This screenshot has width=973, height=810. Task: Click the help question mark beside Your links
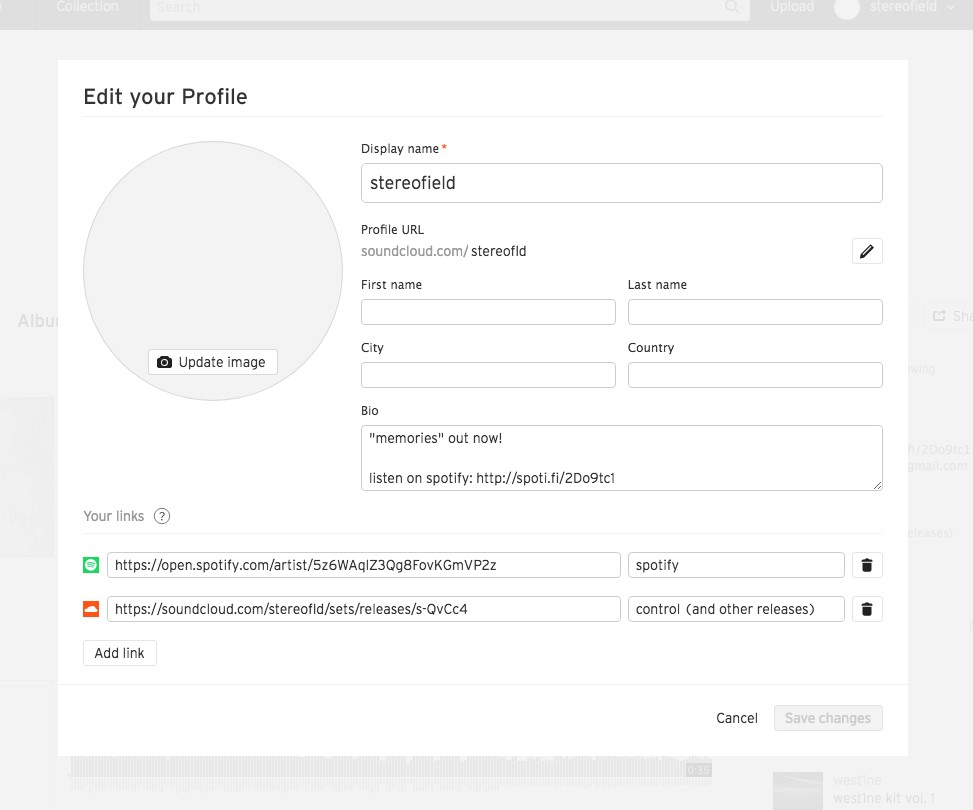click(162, 517)
